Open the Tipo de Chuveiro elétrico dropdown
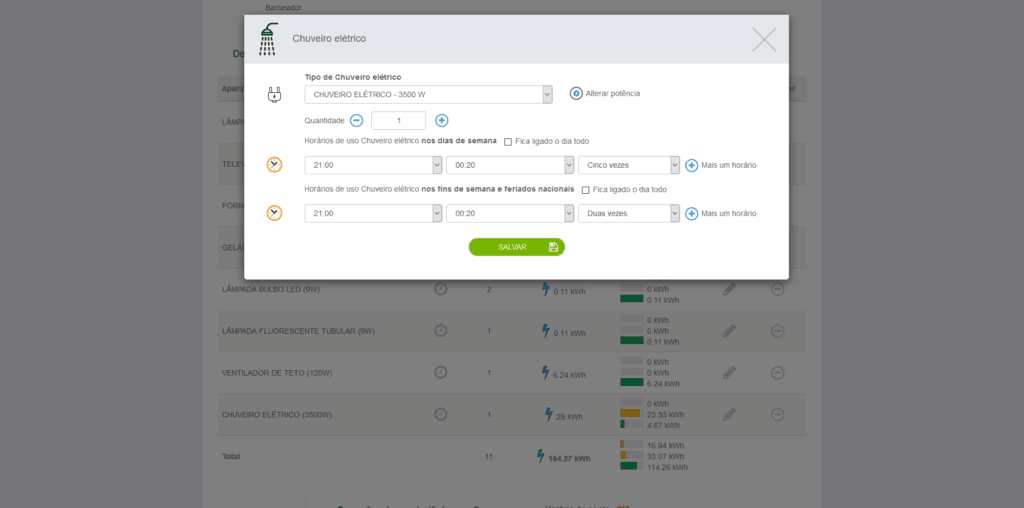The height and width of the screenshot is (508, 1024). pyautogui.click(x=428, y=94)
